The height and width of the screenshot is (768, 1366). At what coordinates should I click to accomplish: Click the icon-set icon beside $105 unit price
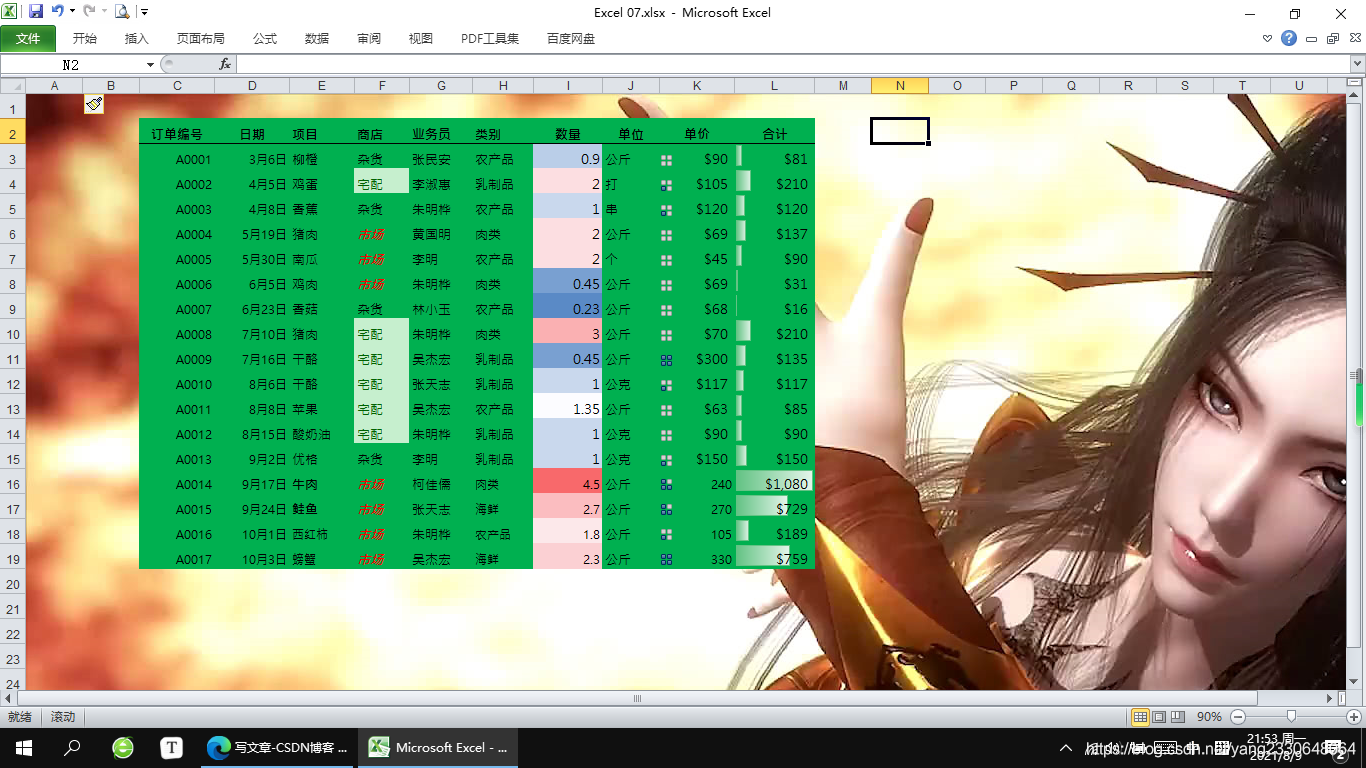[666, 185]
